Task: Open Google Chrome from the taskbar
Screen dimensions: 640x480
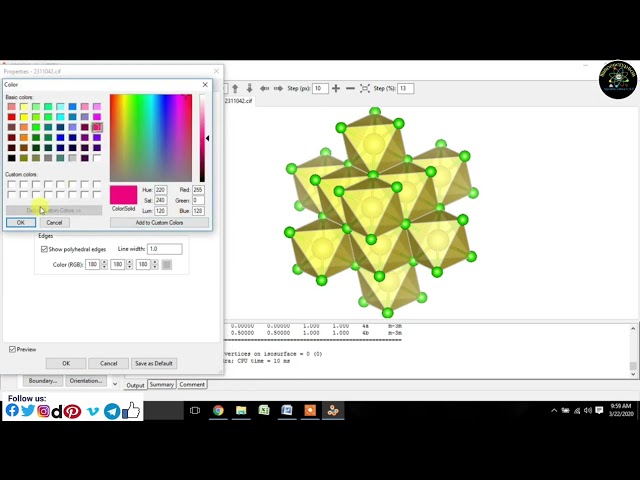Action: click(218, 410)
